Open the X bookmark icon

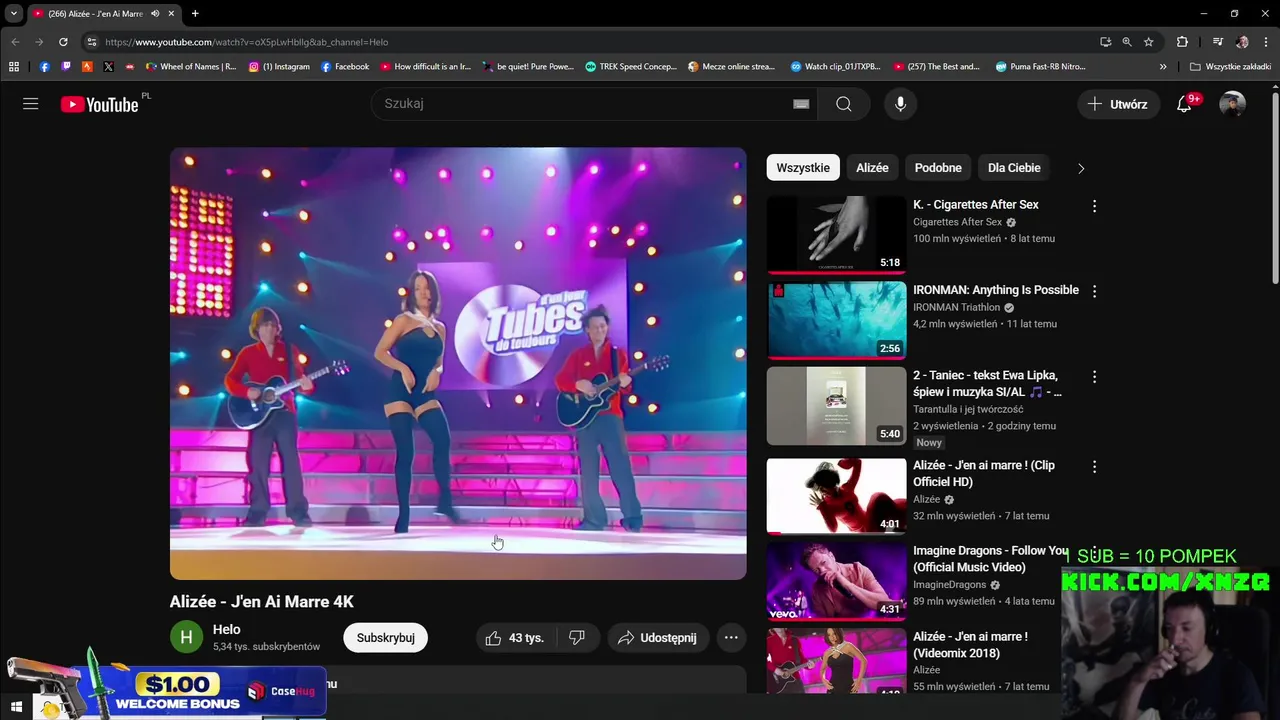[109, 67]
